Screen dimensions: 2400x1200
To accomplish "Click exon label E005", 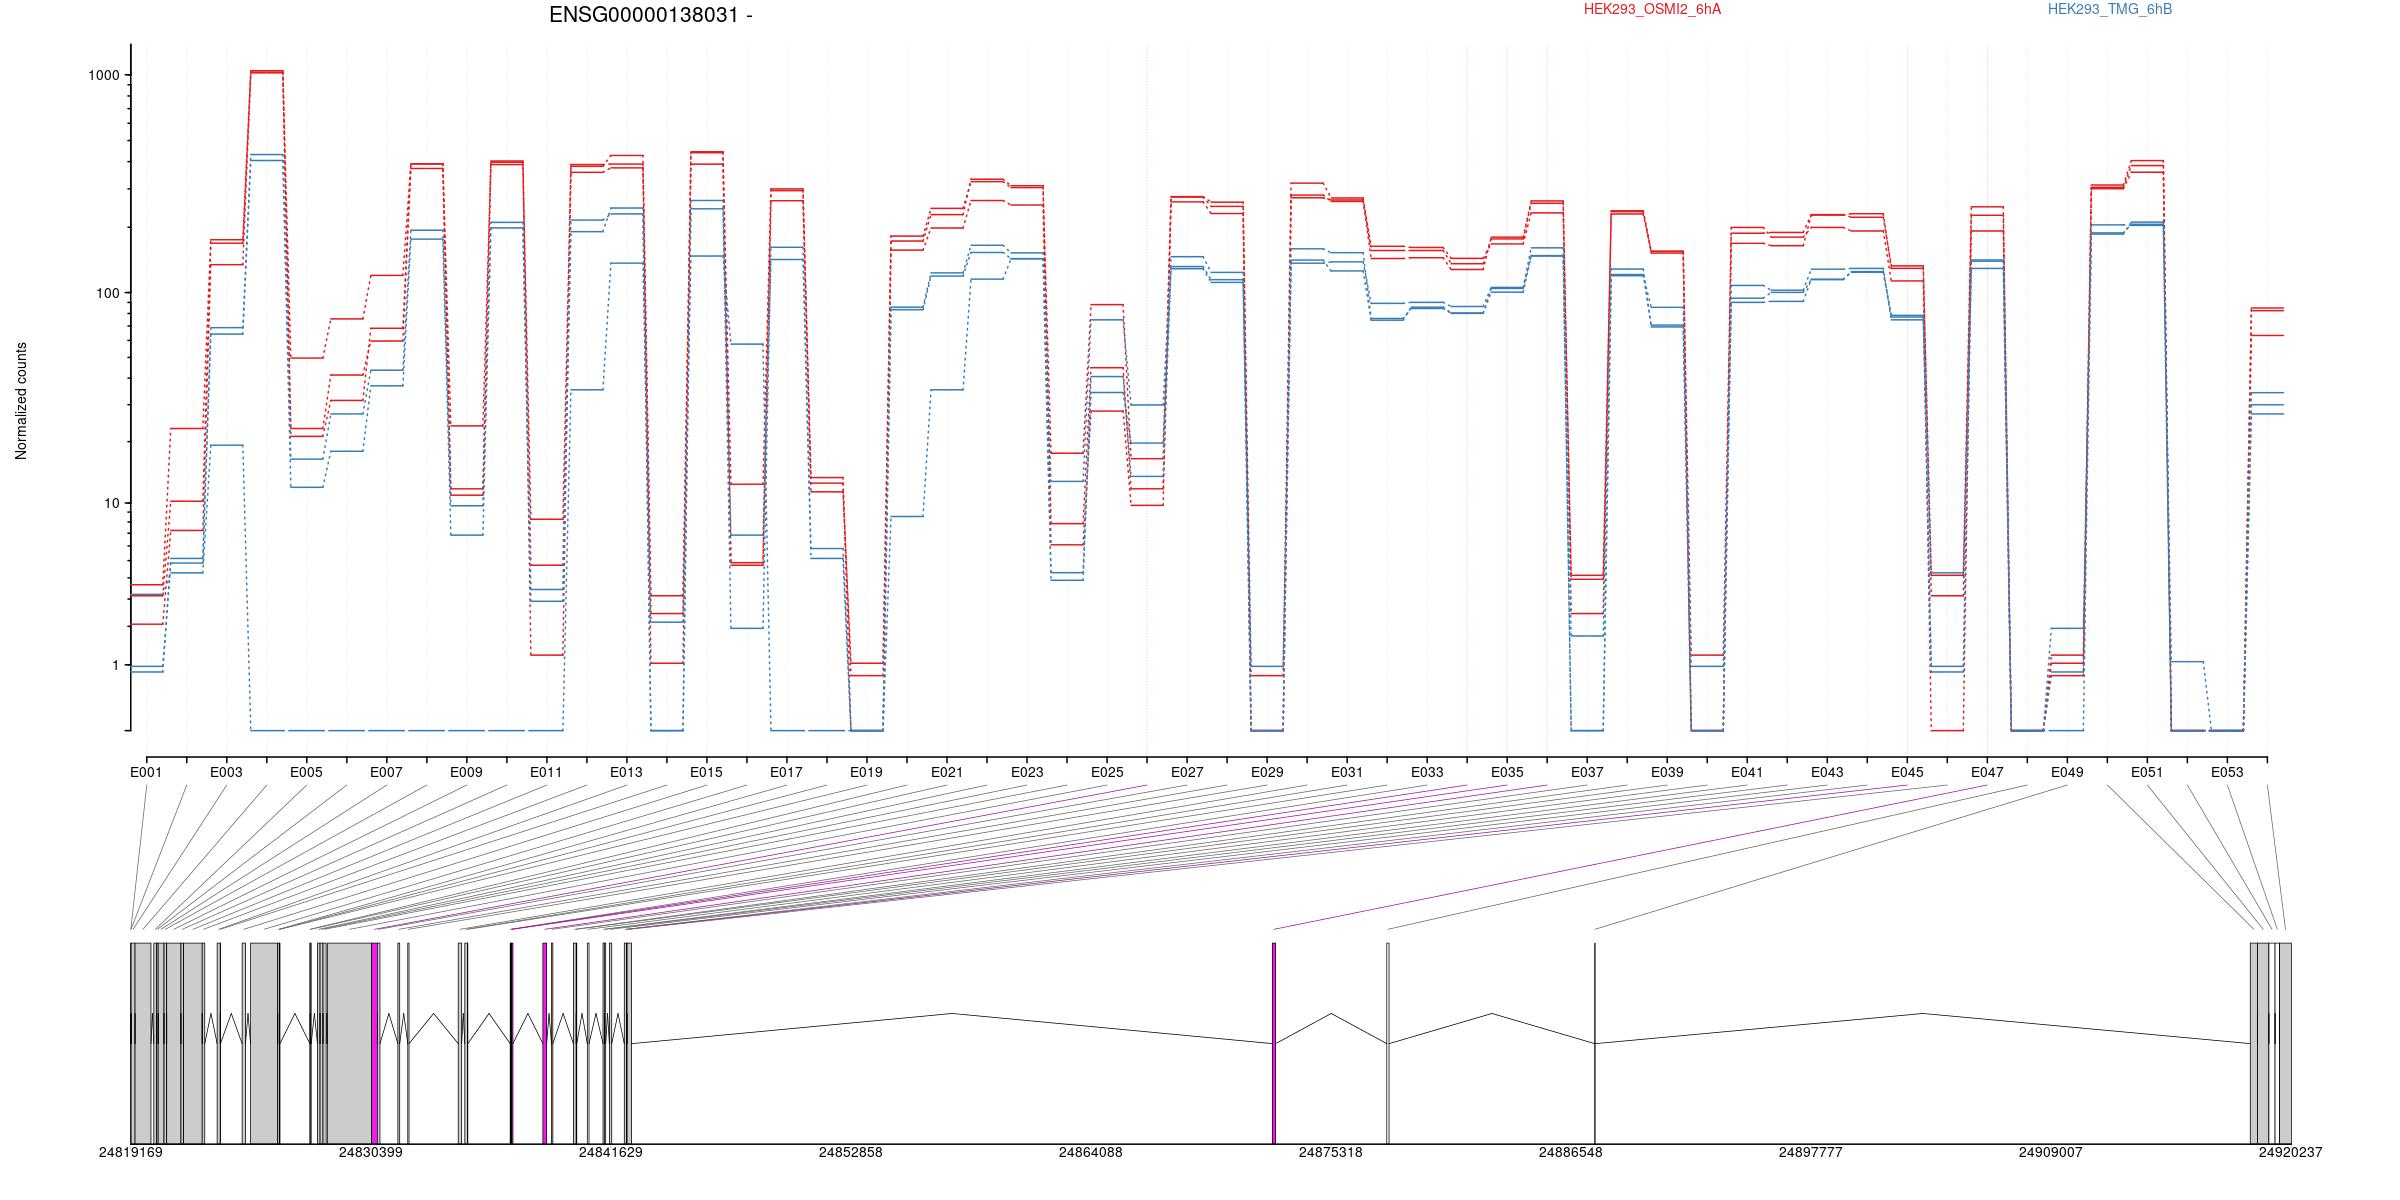I will pos(306,772).
